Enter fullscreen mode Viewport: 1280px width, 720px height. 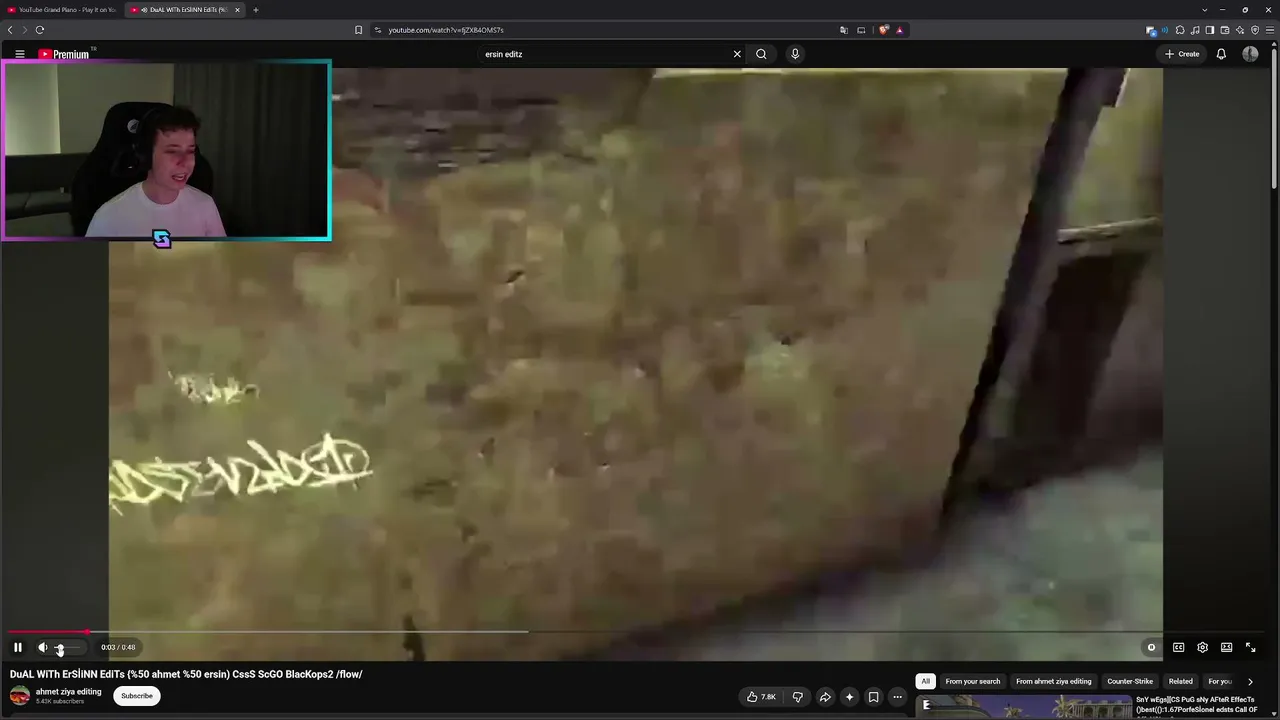1250,647
